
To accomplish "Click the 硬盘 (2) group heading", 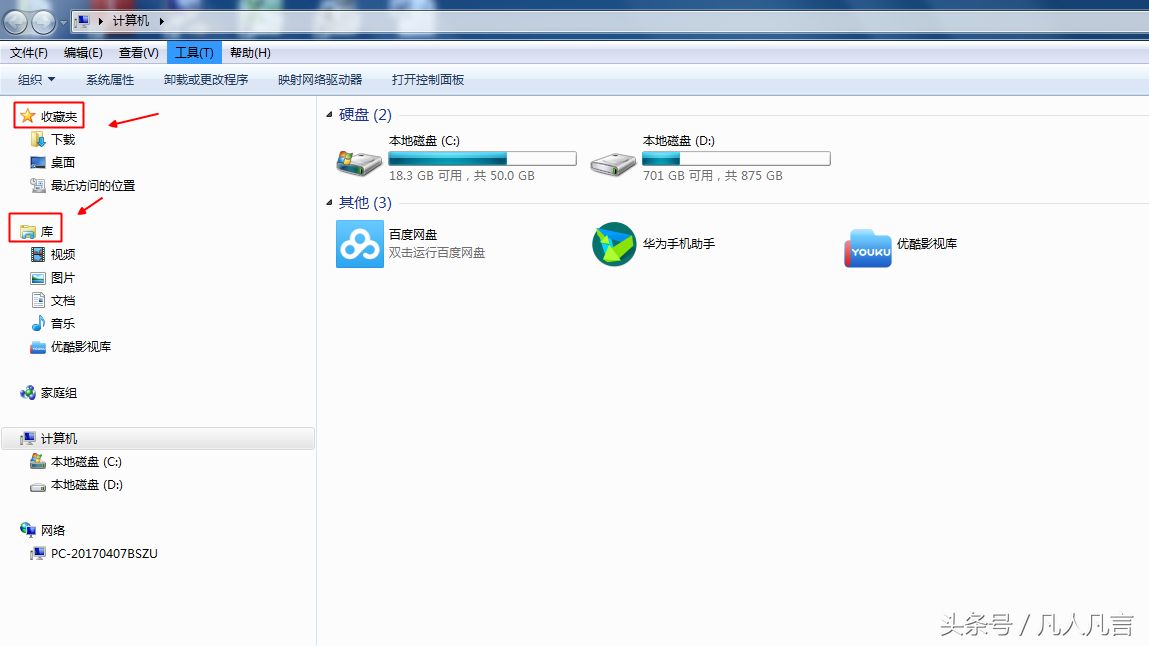I will (x=365, y=115).
